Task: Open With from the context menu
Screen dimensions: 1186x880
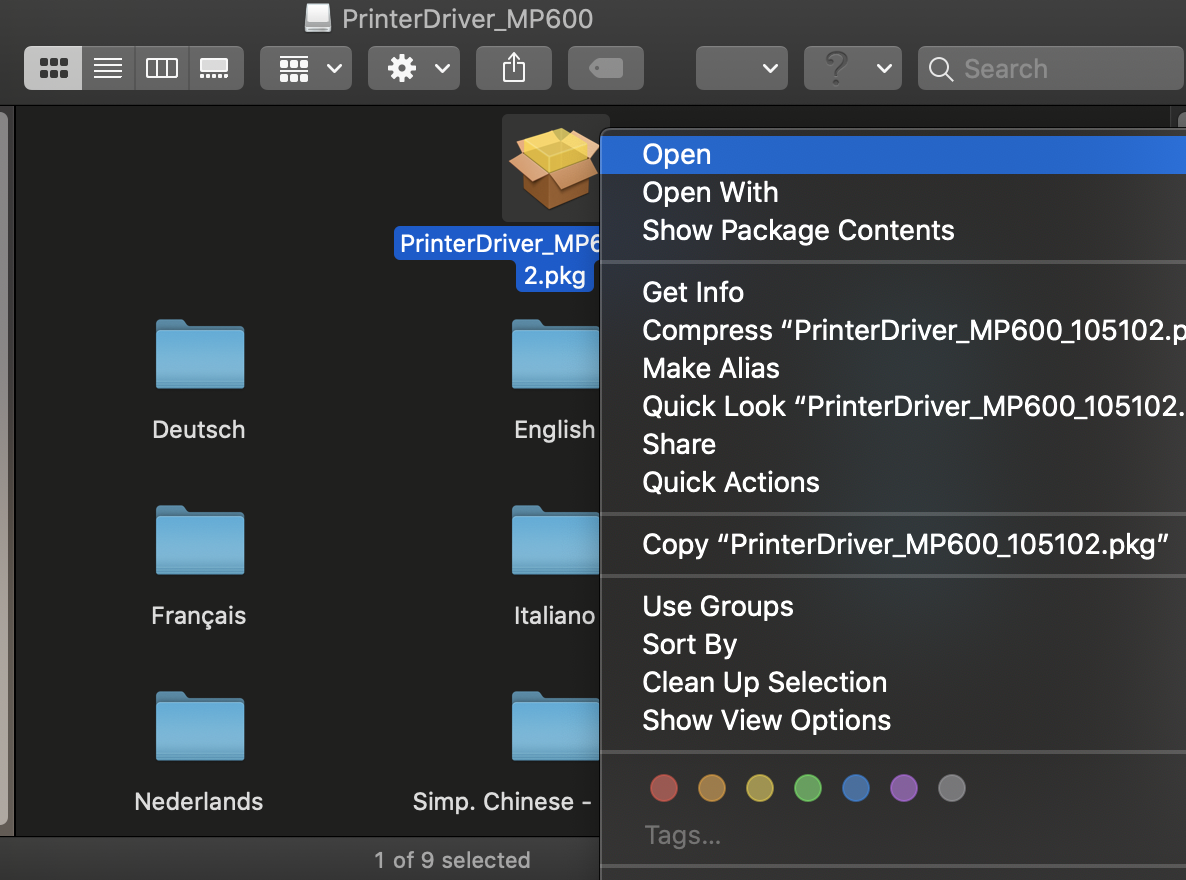Action: coord(710,192)
